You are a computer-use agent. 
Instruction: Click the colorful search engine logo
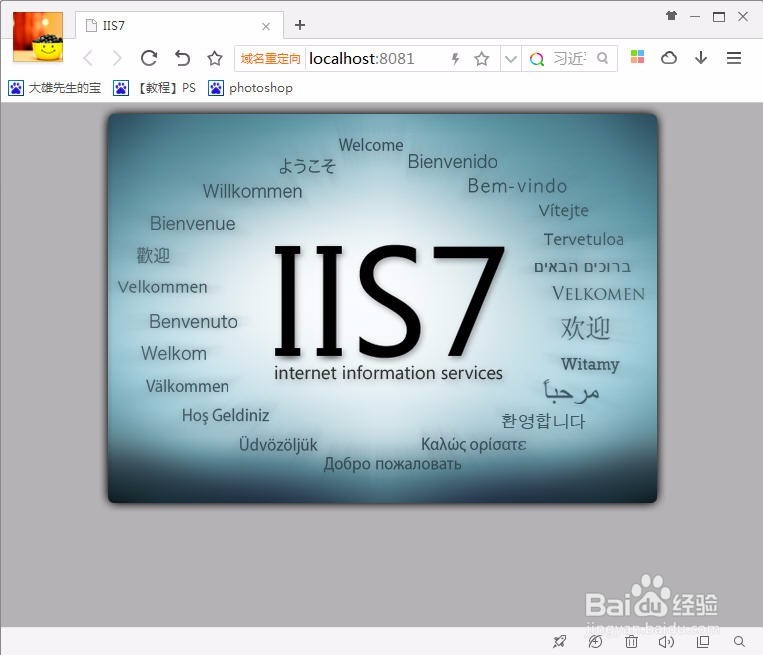(x=537, y=59)
